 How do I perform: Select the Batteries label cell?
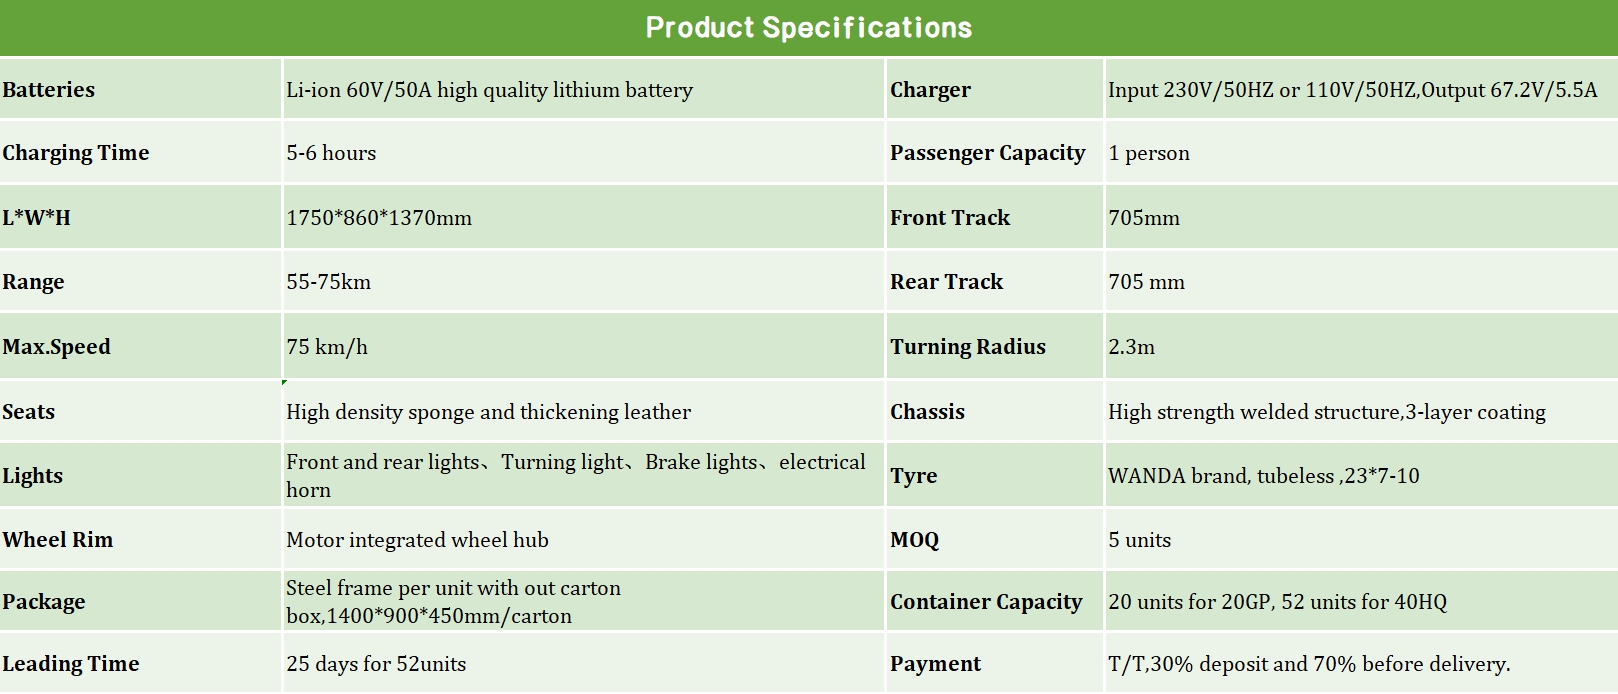(x=49, y=90)
